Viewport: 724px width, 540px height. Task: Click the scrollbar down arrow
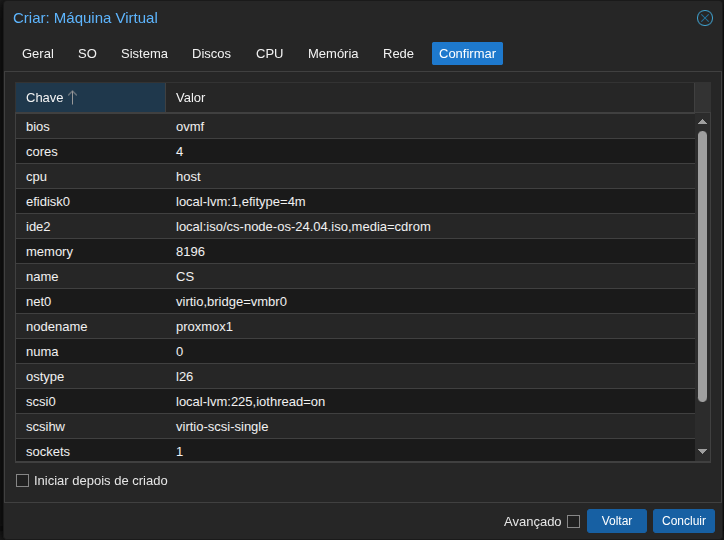point(702,451)
